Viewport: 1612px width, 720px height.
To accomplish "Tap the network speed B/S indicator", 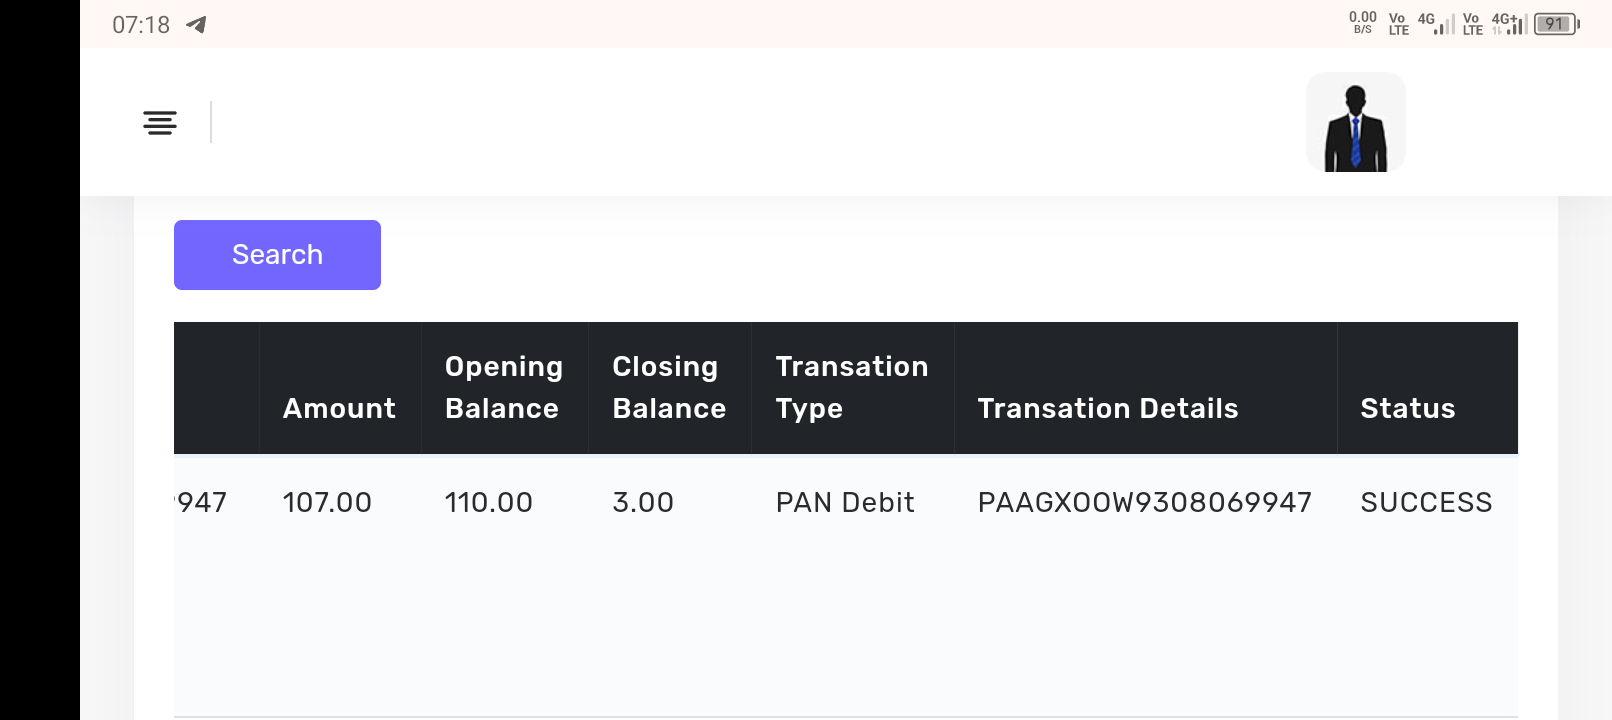I will point(1362,23).
